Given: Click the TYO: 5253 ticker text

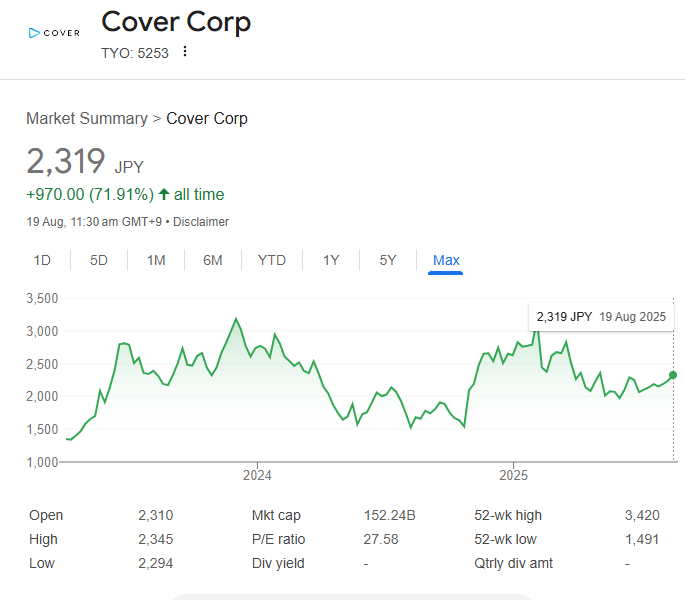Looking at the screenshot, I should coord(135,53).
